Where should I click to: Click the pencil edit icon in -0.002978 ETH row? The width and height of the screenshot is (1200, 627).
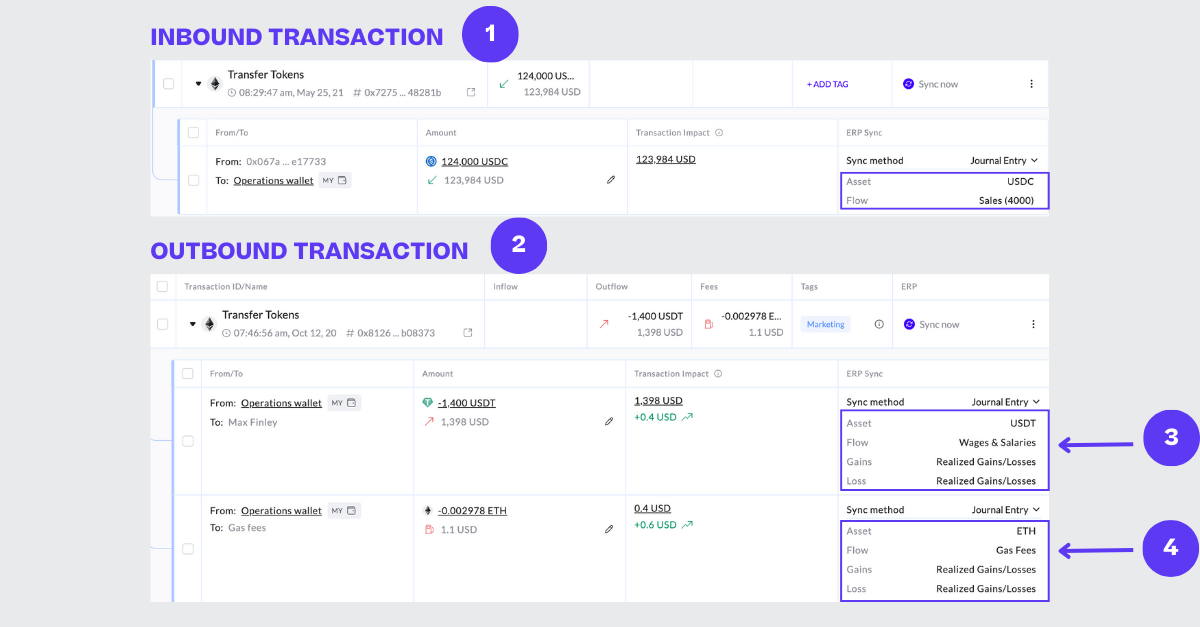(609, 529)
